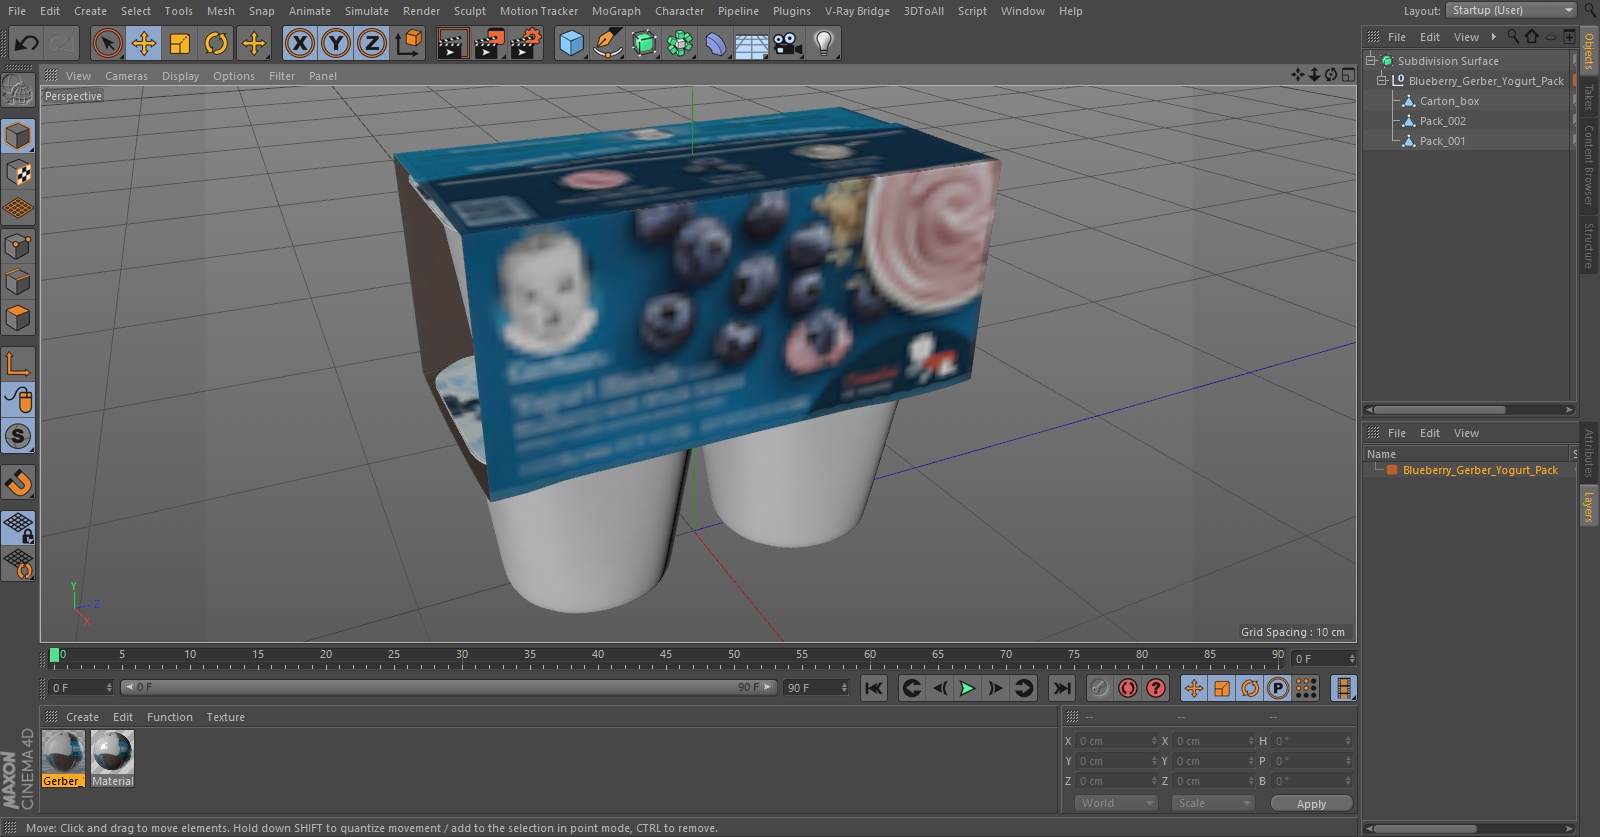The height and width of the screenshot is (837, 1600).
Task: Toggle record active objects button
Action: click(1098, 688)
